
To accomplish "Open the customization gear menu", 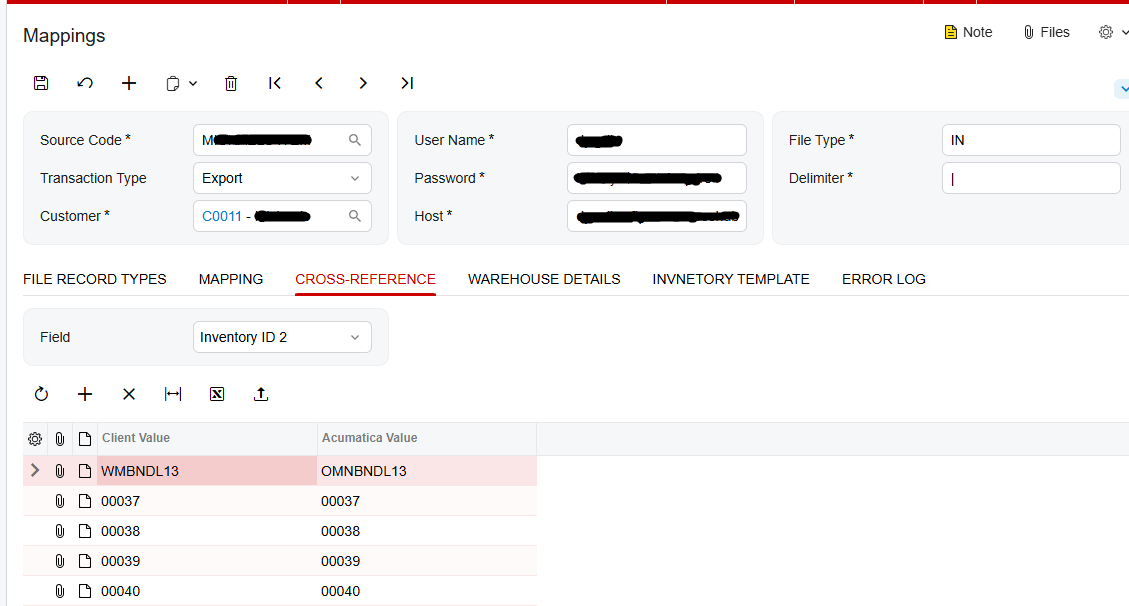I will pos(1106,32).
